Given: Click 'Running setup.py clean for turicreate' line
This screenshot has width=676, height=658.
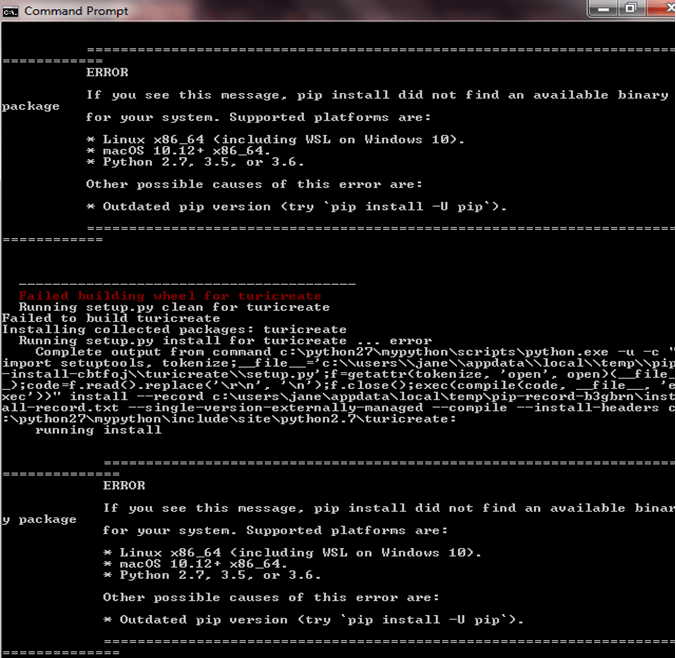Looking at the screenshot, I should (174, 307).
